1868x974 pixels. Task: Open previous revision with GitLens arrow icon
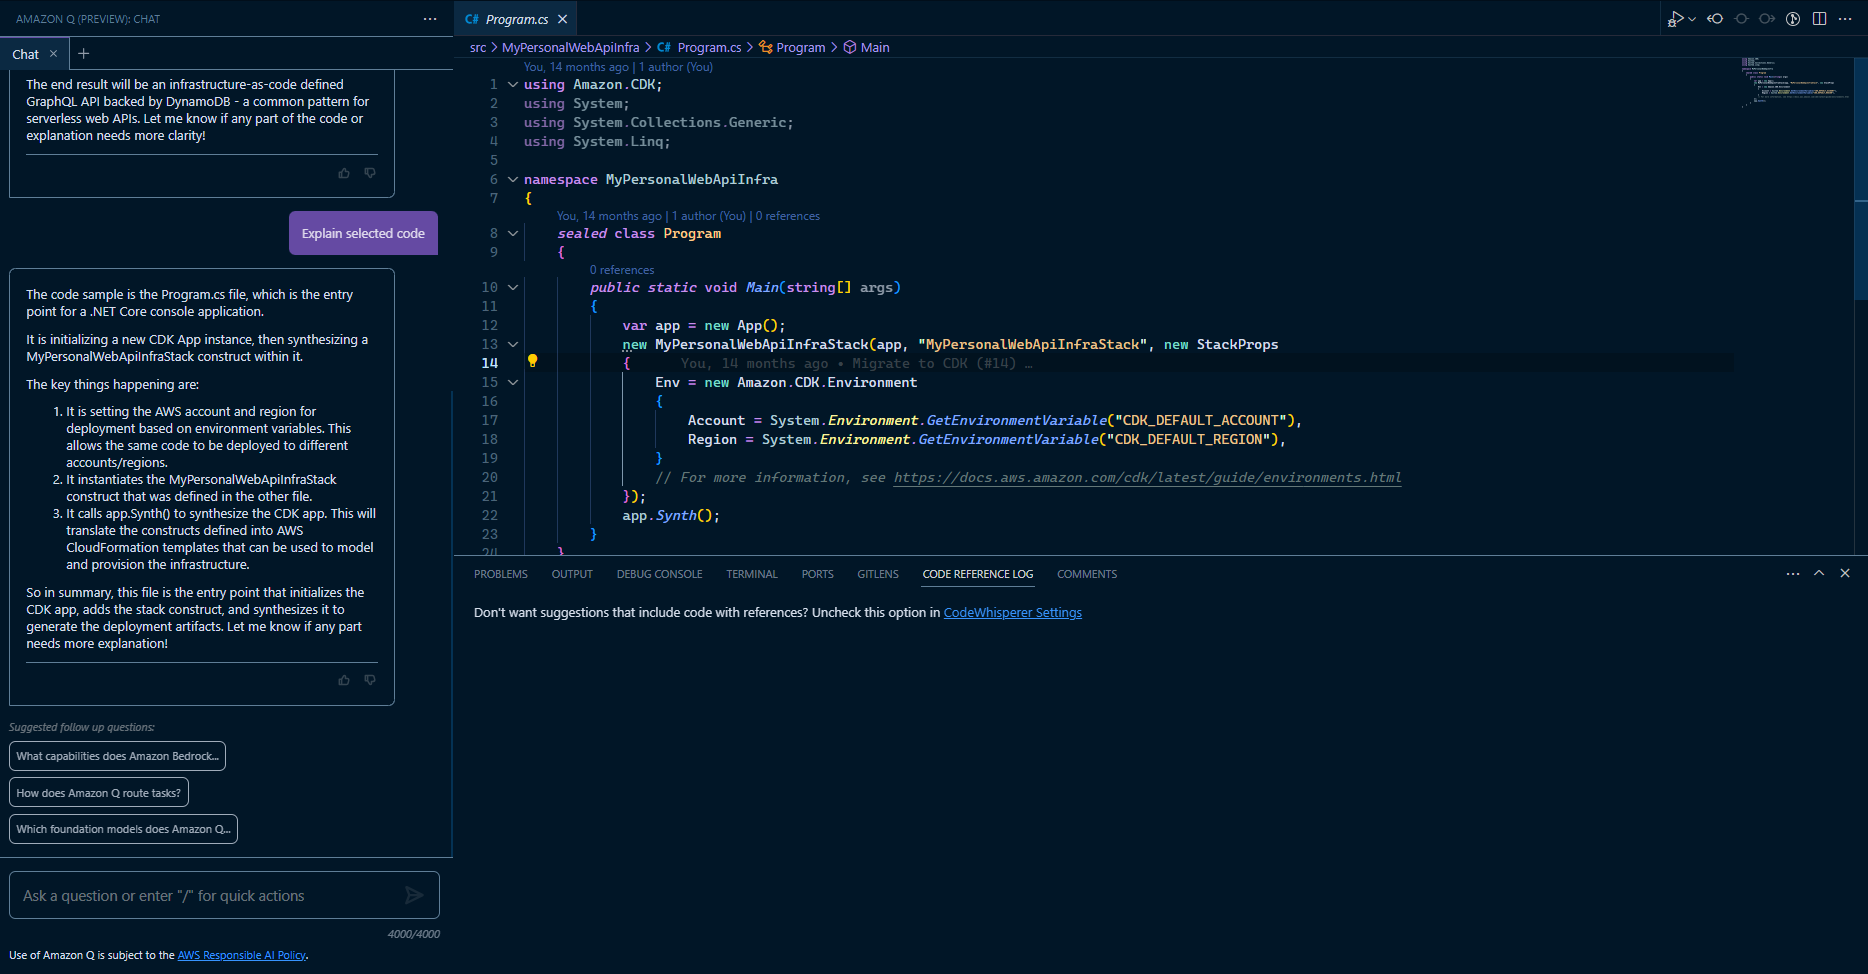pyautogui.click(x=1715, y=19)
